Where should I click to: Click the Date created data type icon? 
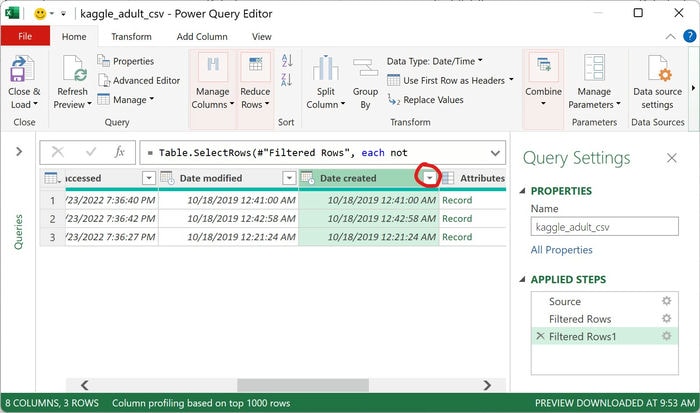[x=307, y=178]
